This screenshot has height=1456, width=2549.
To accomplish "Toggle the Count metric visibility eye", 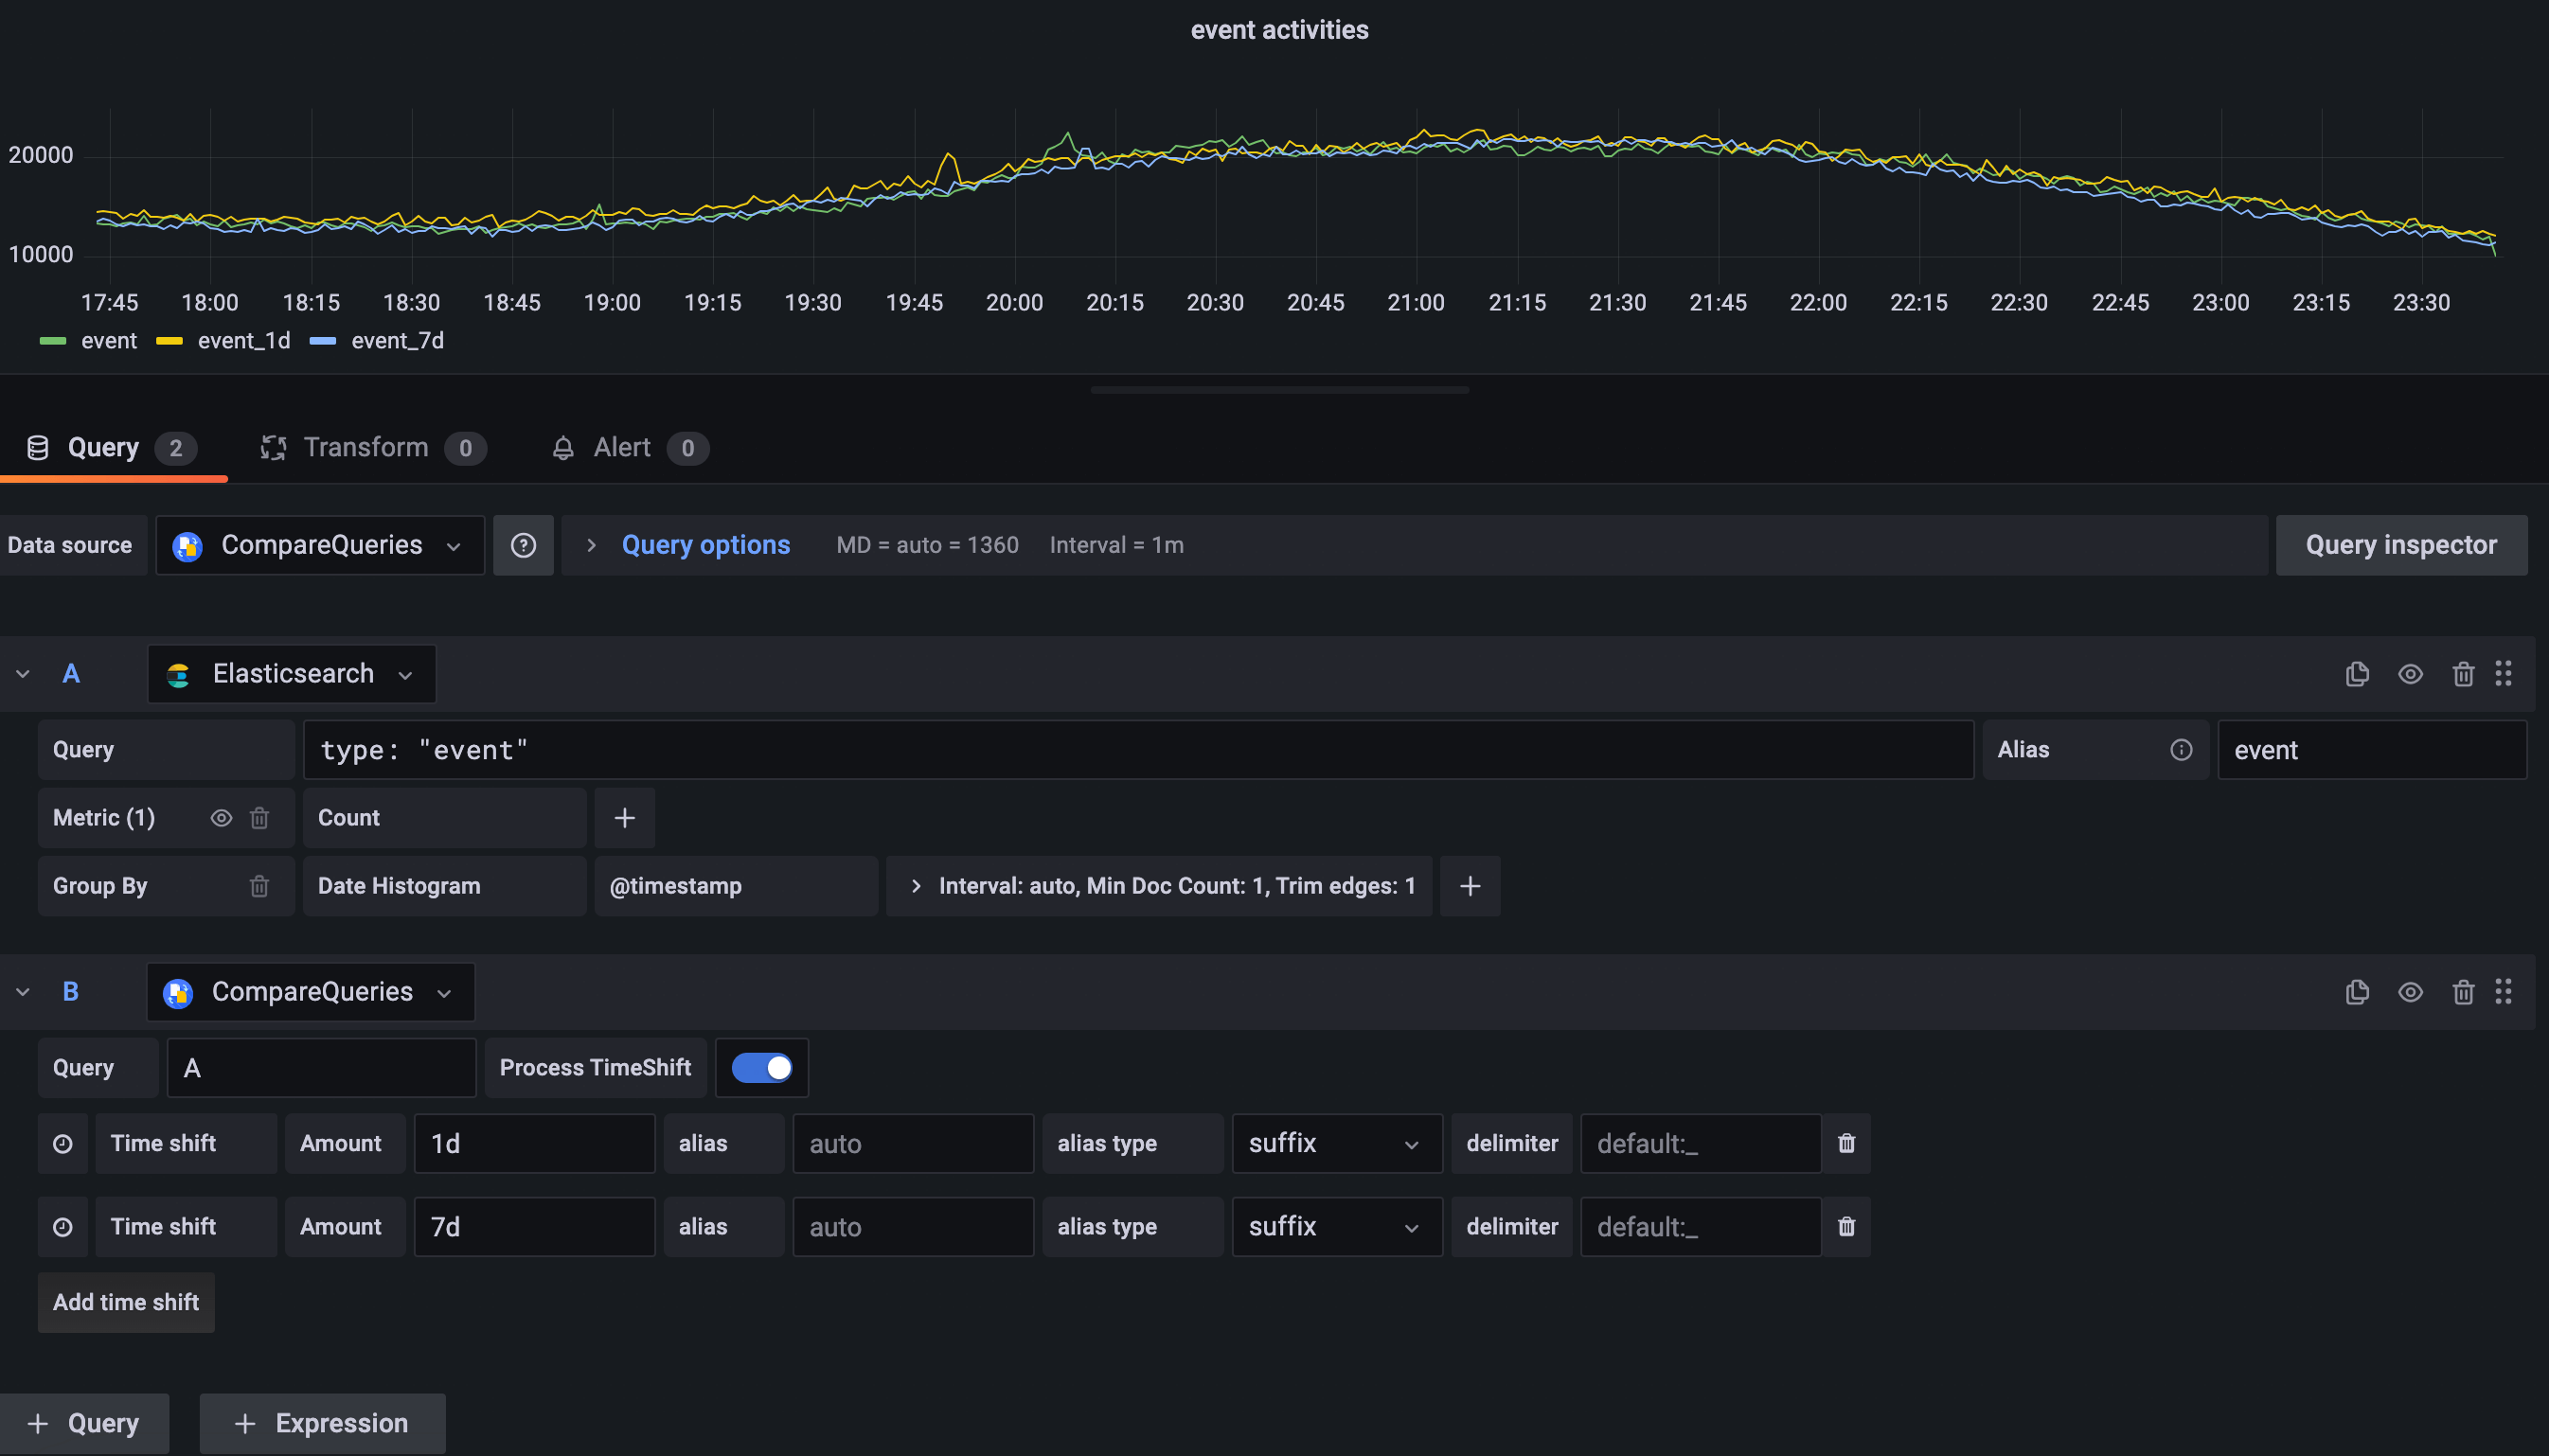I will tap(221, 818).
